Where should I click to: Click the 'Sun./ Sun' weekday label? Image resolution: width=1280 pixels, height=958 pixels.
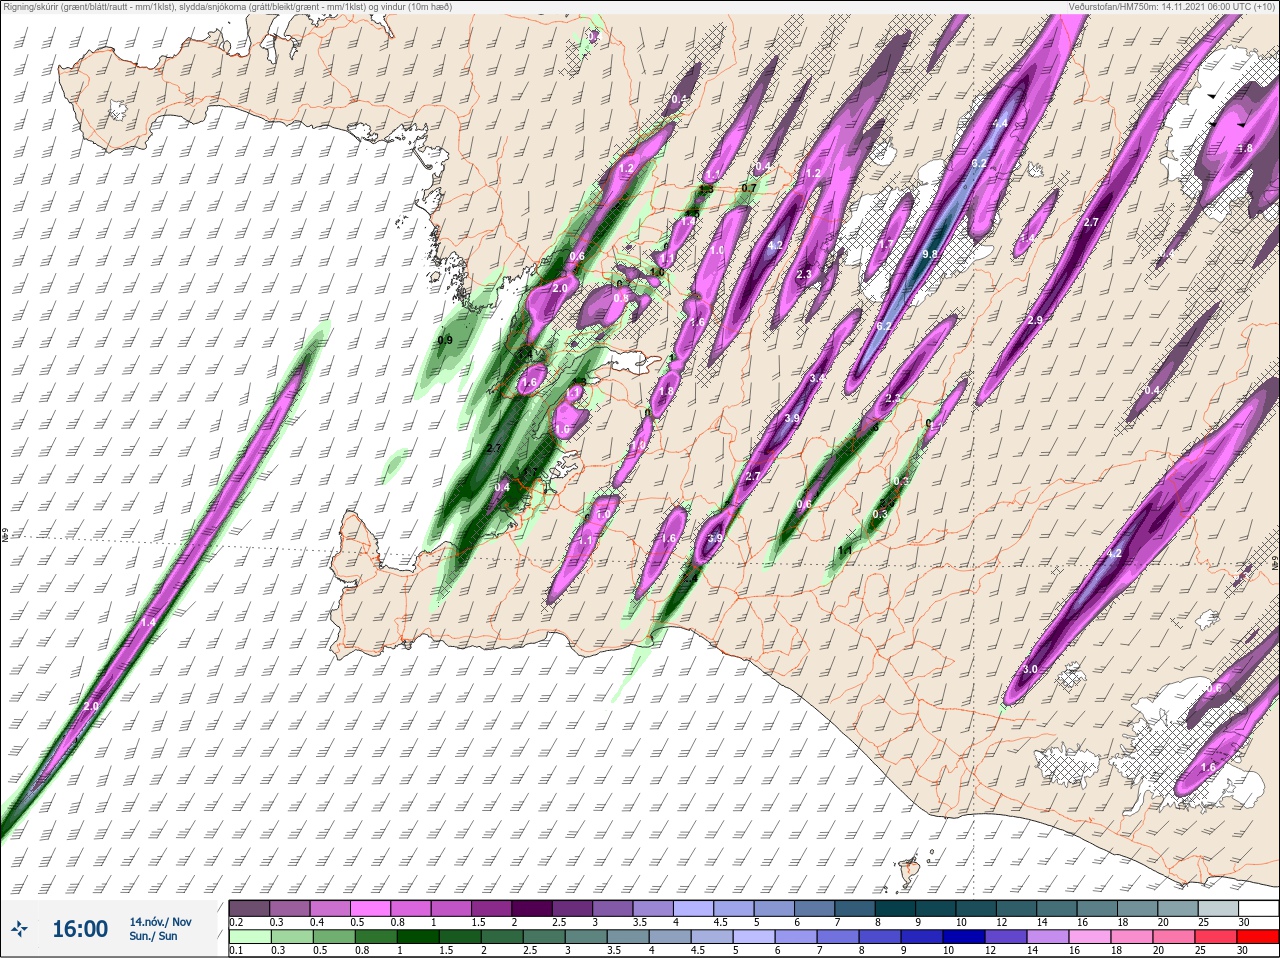[x=153, y=936]
